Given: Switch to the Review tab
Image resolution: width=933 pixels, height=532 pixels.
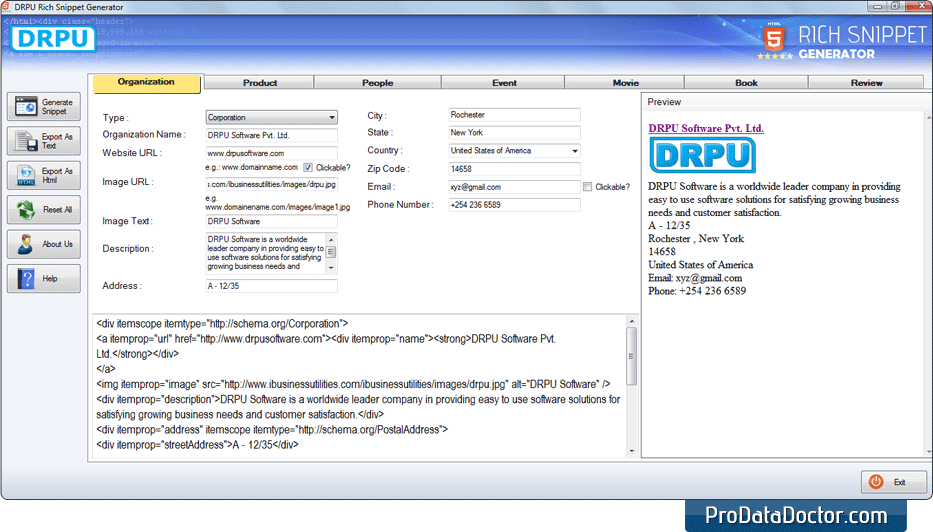Looking at the screenshot, I should [866, 83].
